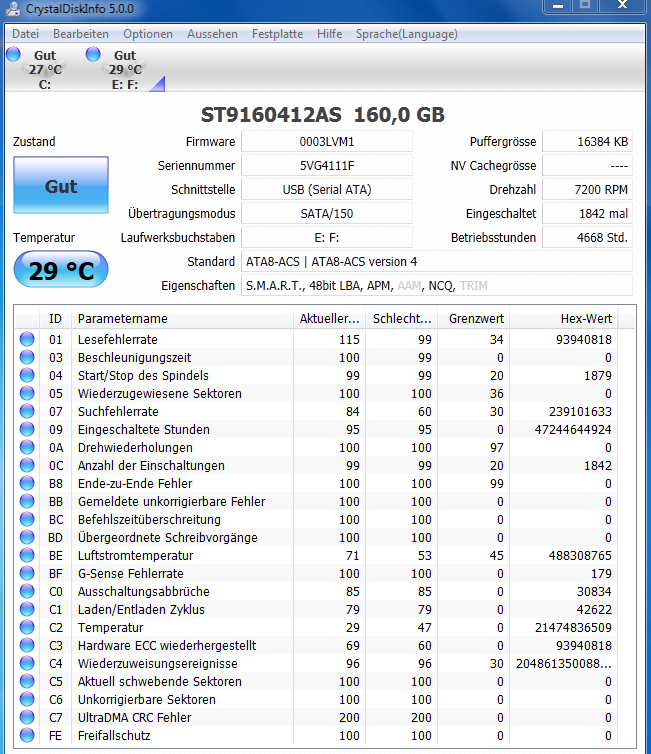Click the status orb for Start/Stop des Spindels
This screenshot has height=754, width=651.
click(27, 375)
